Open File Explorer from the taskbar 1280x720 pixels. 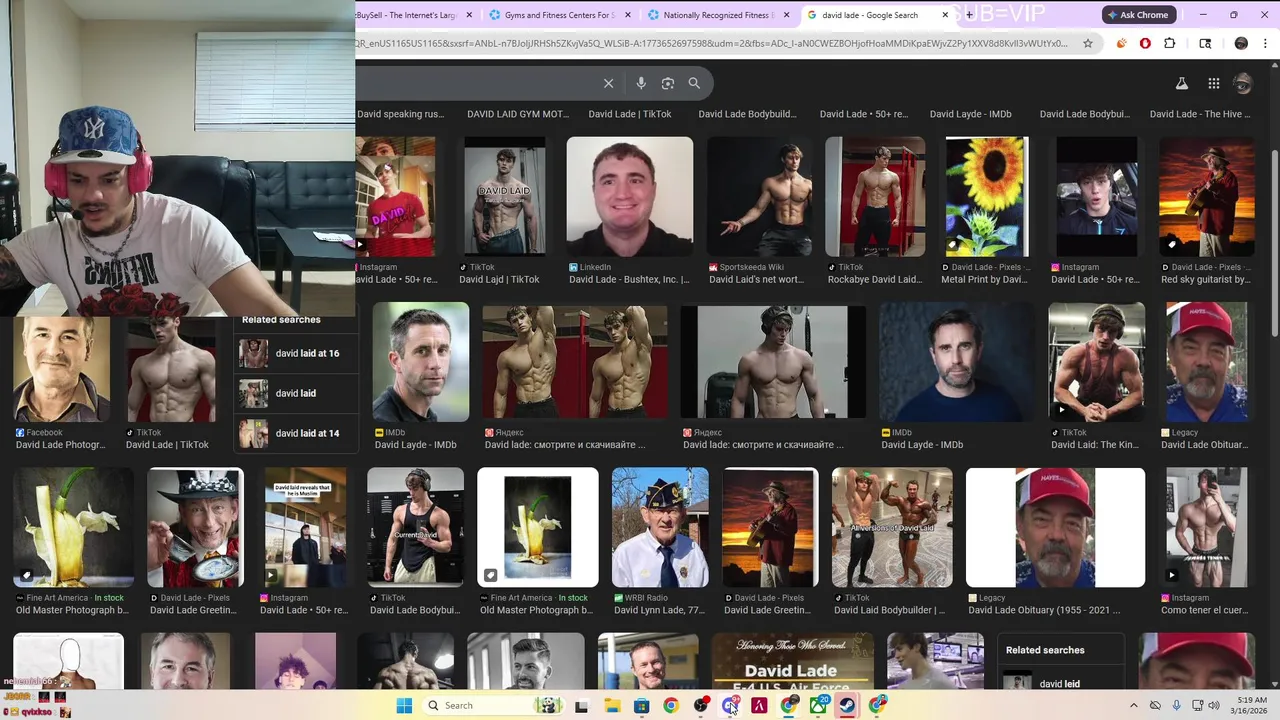point(612,705)
